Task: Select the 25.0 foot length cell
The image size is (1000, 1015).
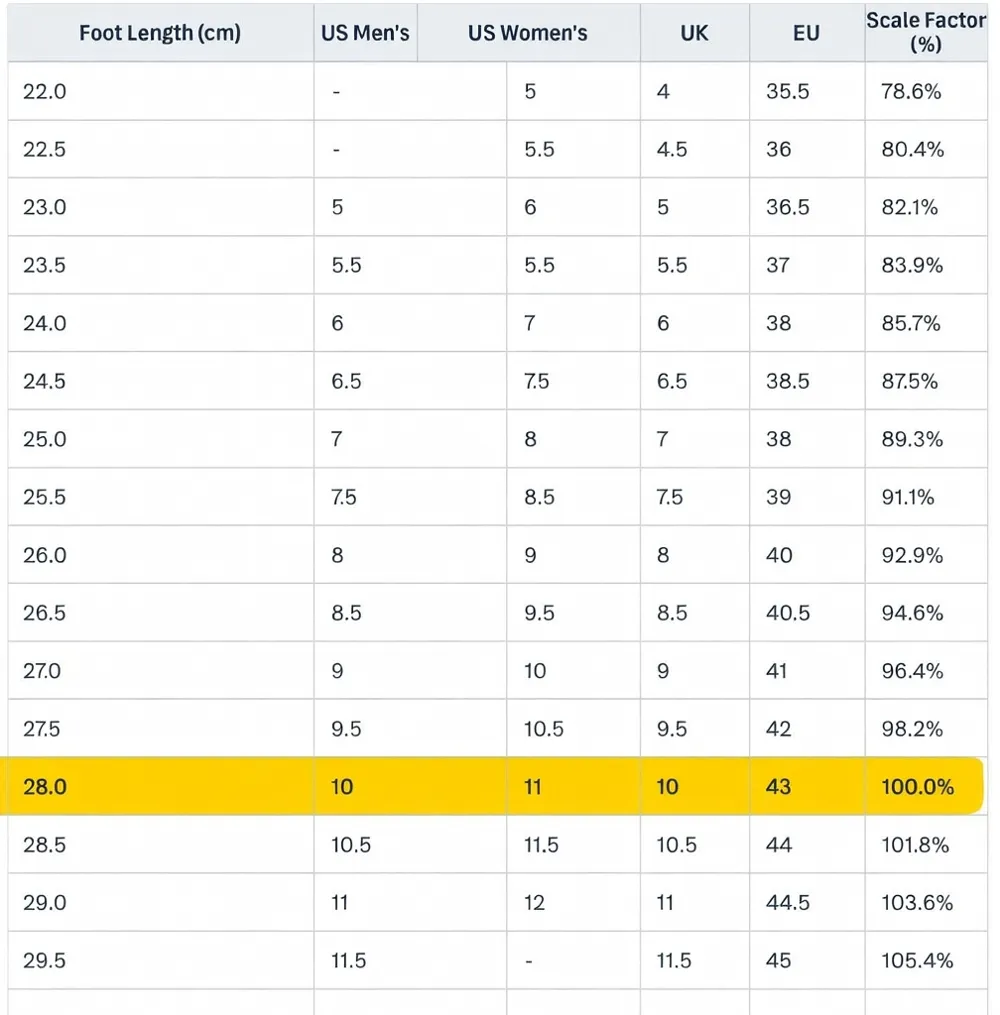Action: click(161, 439)
